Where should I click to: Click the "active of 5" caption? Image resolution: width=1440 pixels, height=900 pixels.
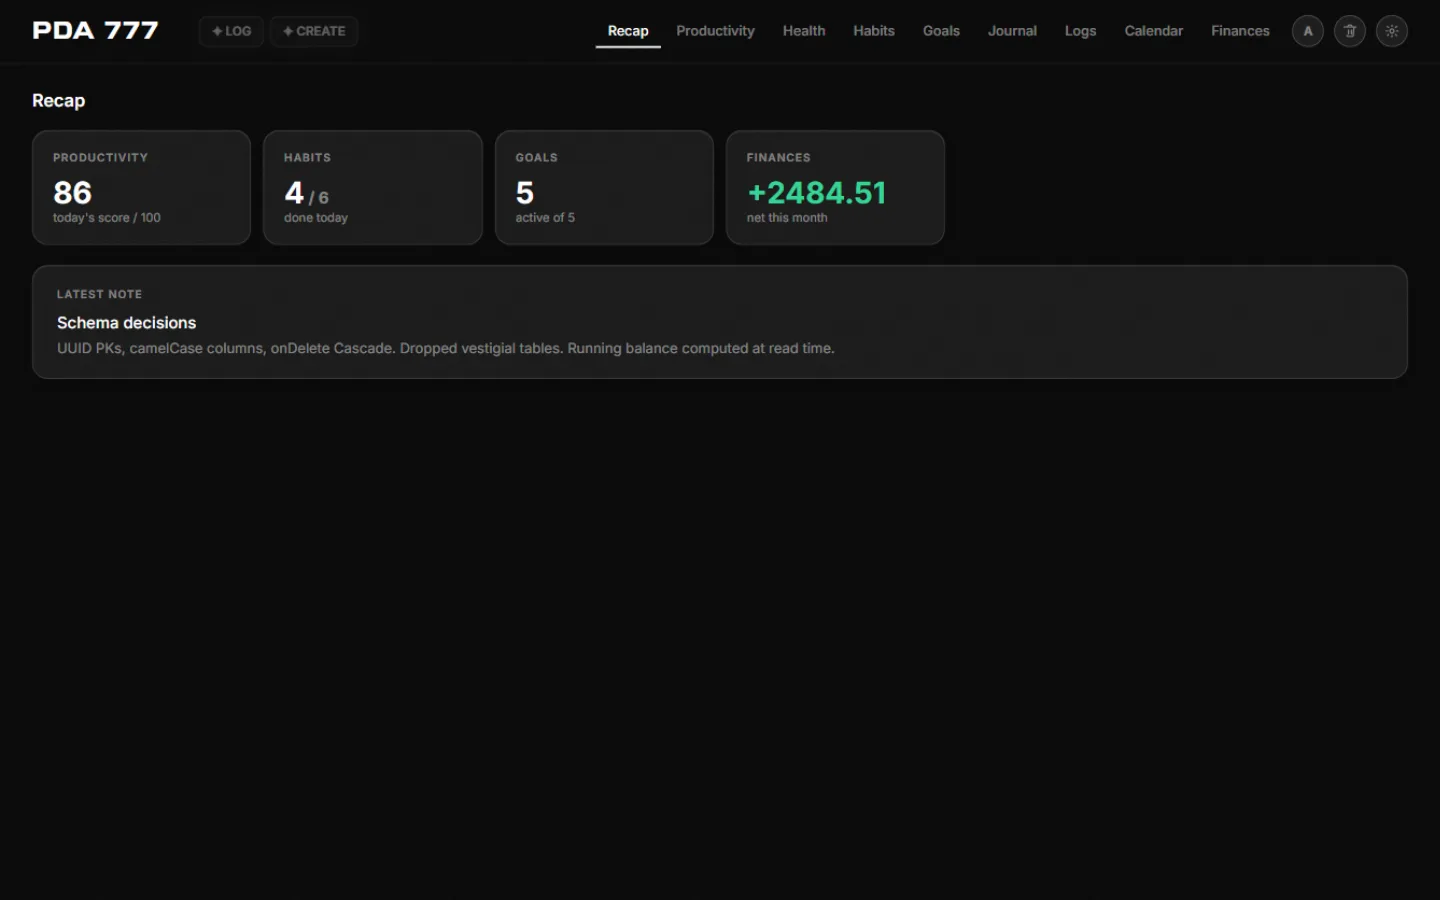[545, 218]
